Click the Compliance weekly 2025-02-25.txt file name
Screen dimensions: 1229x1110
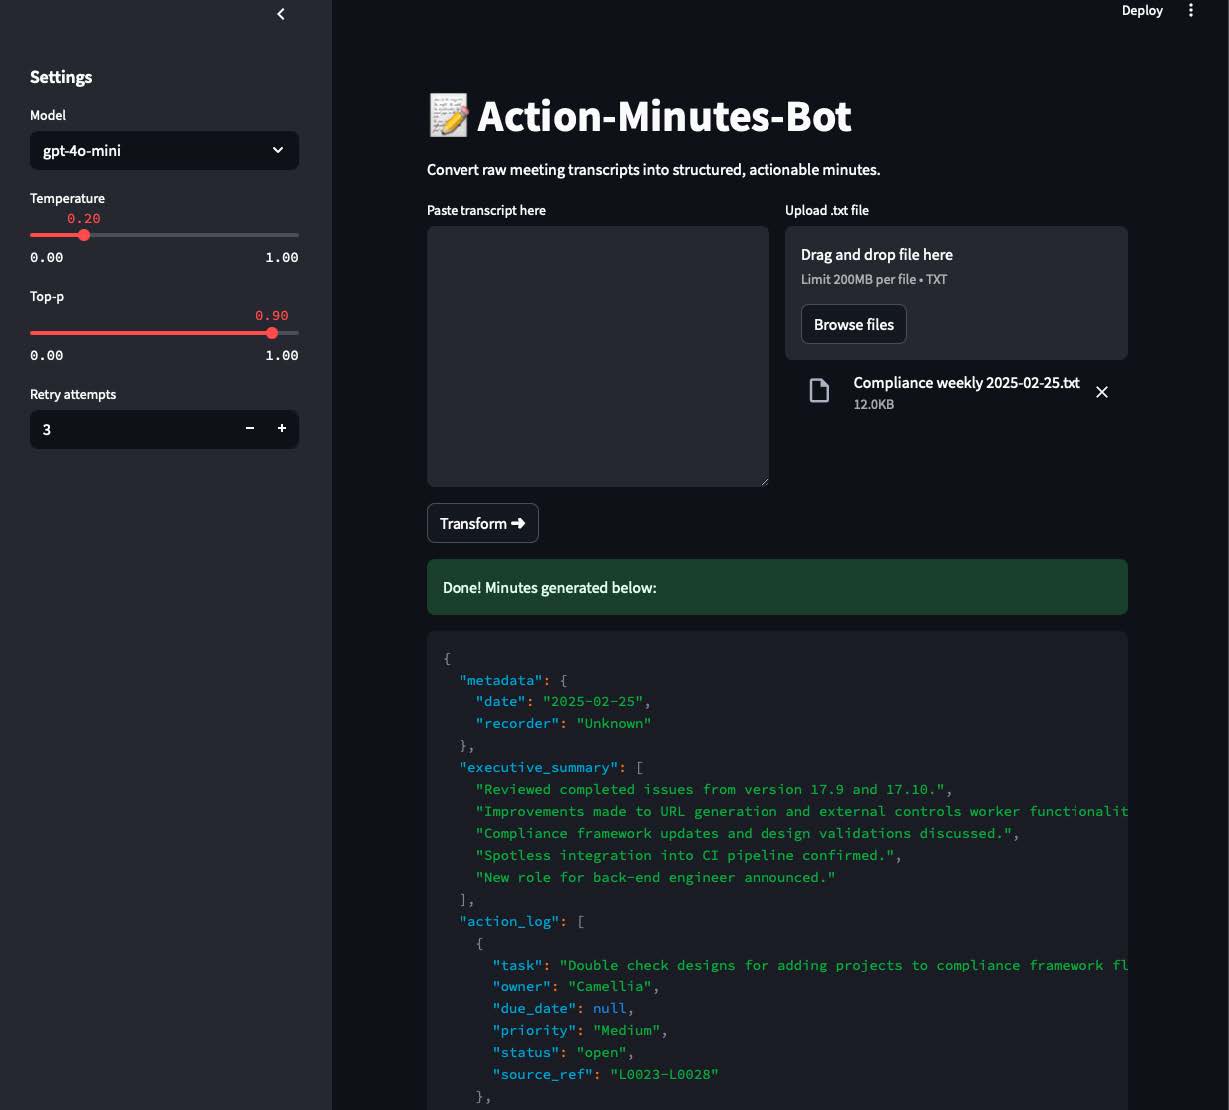(966, 383)
